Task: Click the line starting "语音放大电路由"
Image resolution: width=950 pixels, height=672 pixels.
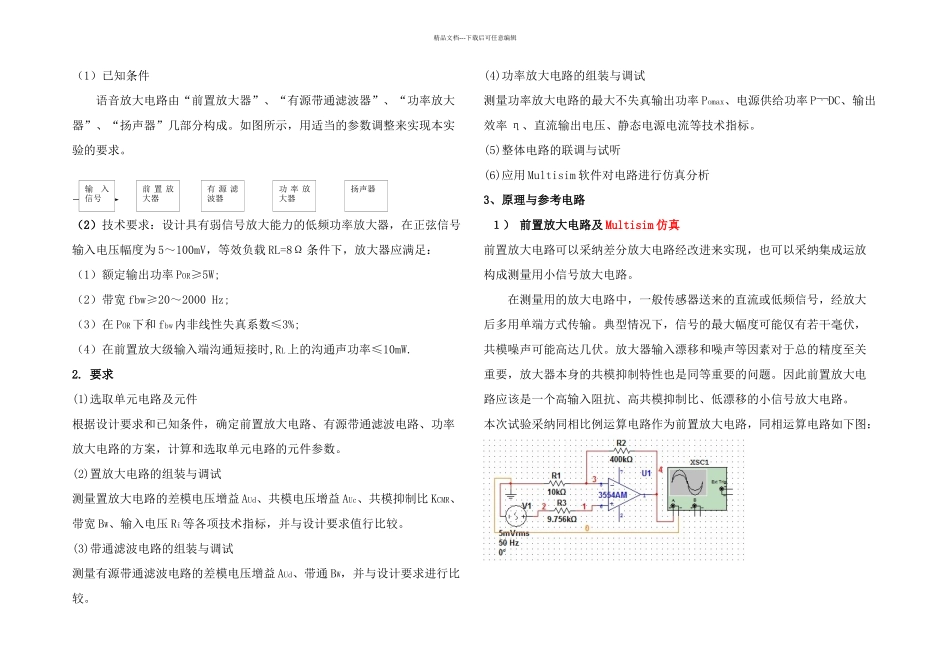Action: [276, 101]
